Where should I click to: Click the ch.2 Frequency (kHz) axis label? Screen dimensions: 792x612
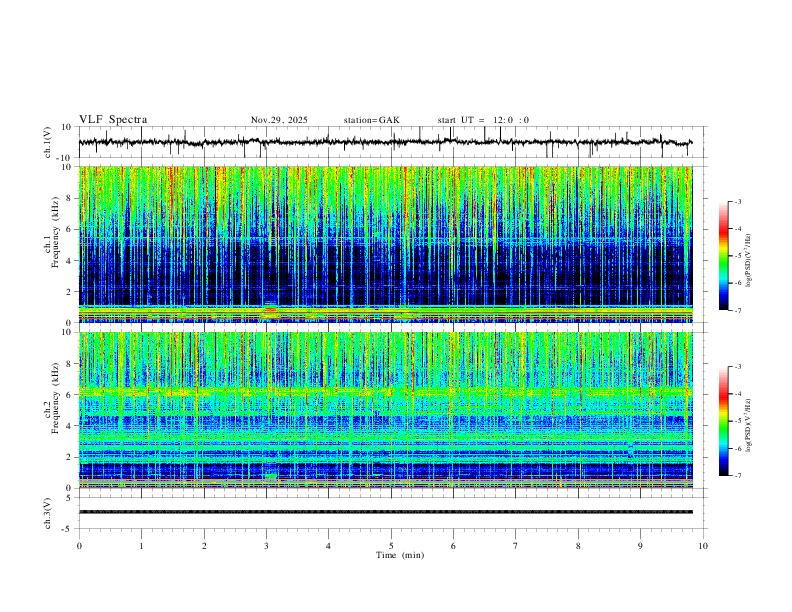[52, 398]
